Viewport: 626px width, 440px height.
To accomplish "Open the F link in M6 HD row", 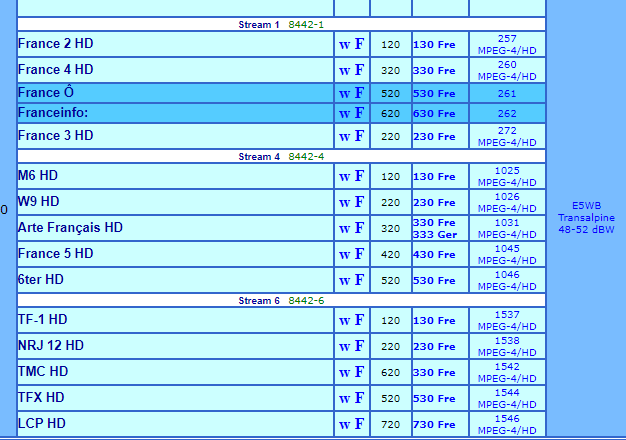I will pyautogui.click(x=359, y=175).
